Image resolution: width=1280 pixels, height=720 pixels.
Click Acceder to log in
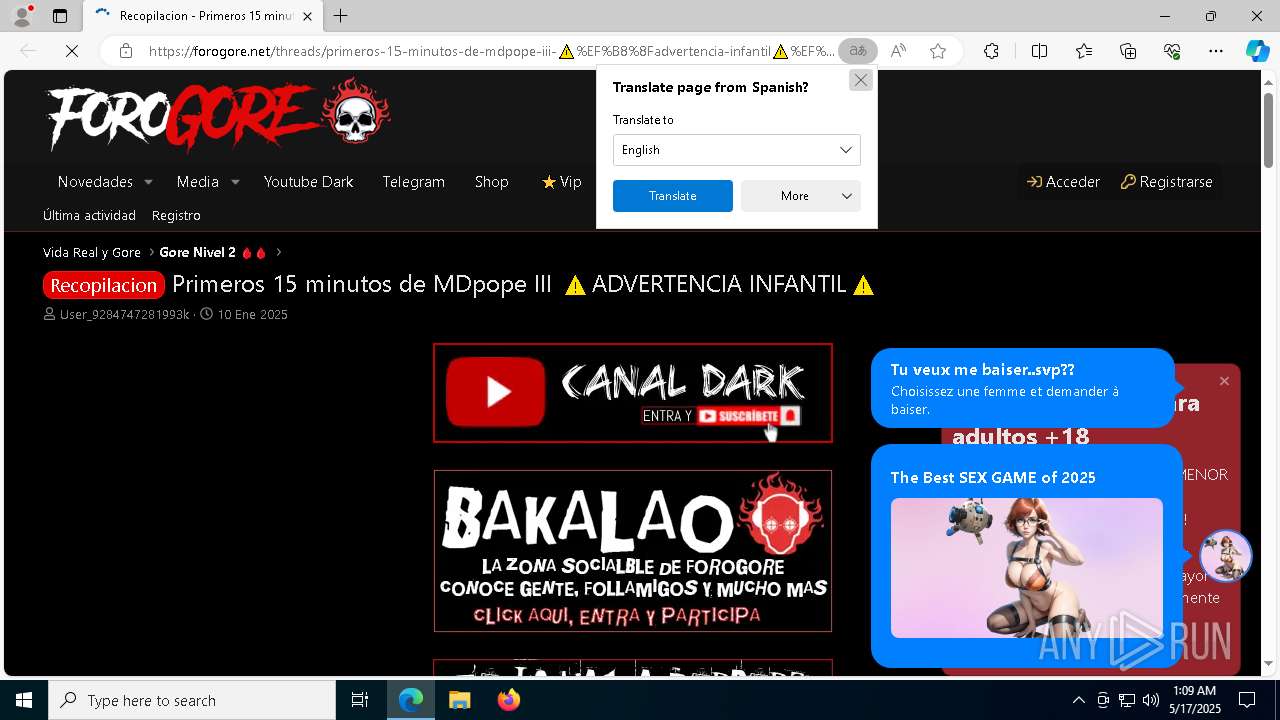[1063, 182]
